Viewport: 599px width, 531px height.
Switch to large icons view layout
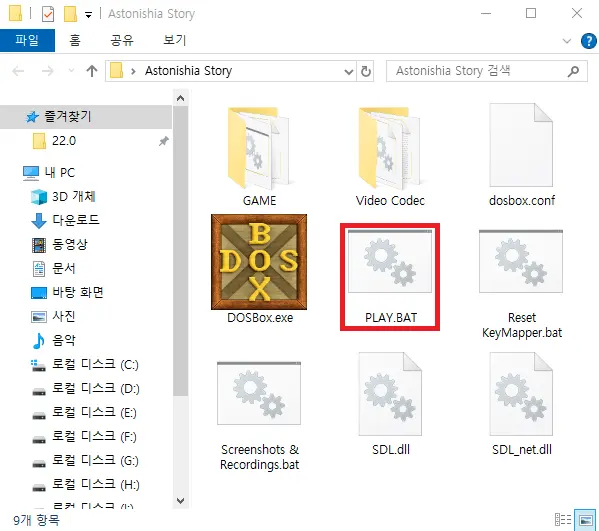(x=585, y=520)
